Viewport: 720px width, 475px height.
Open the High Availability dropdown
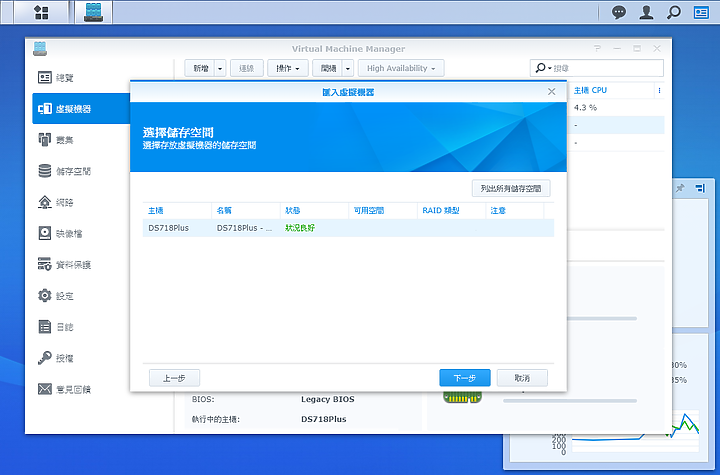[401, 68]
